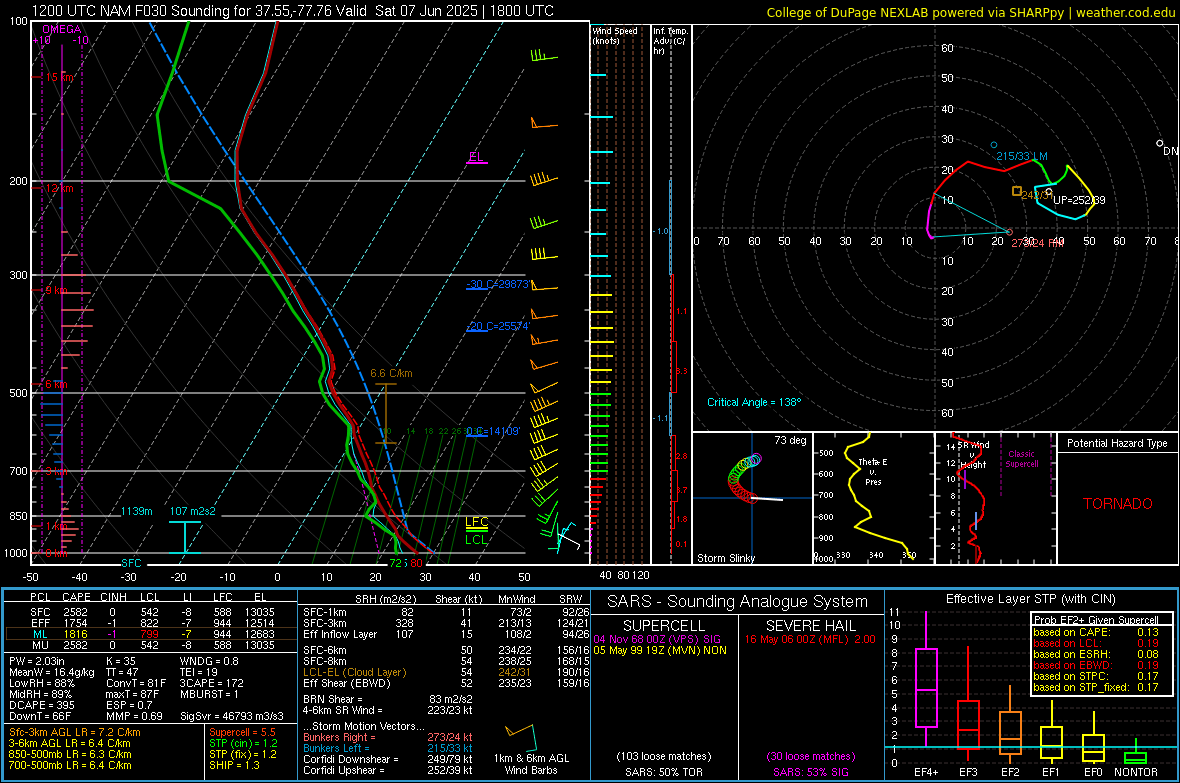
Task: Click the DCAPE = 395 value
Action: (x=42, y=705)
